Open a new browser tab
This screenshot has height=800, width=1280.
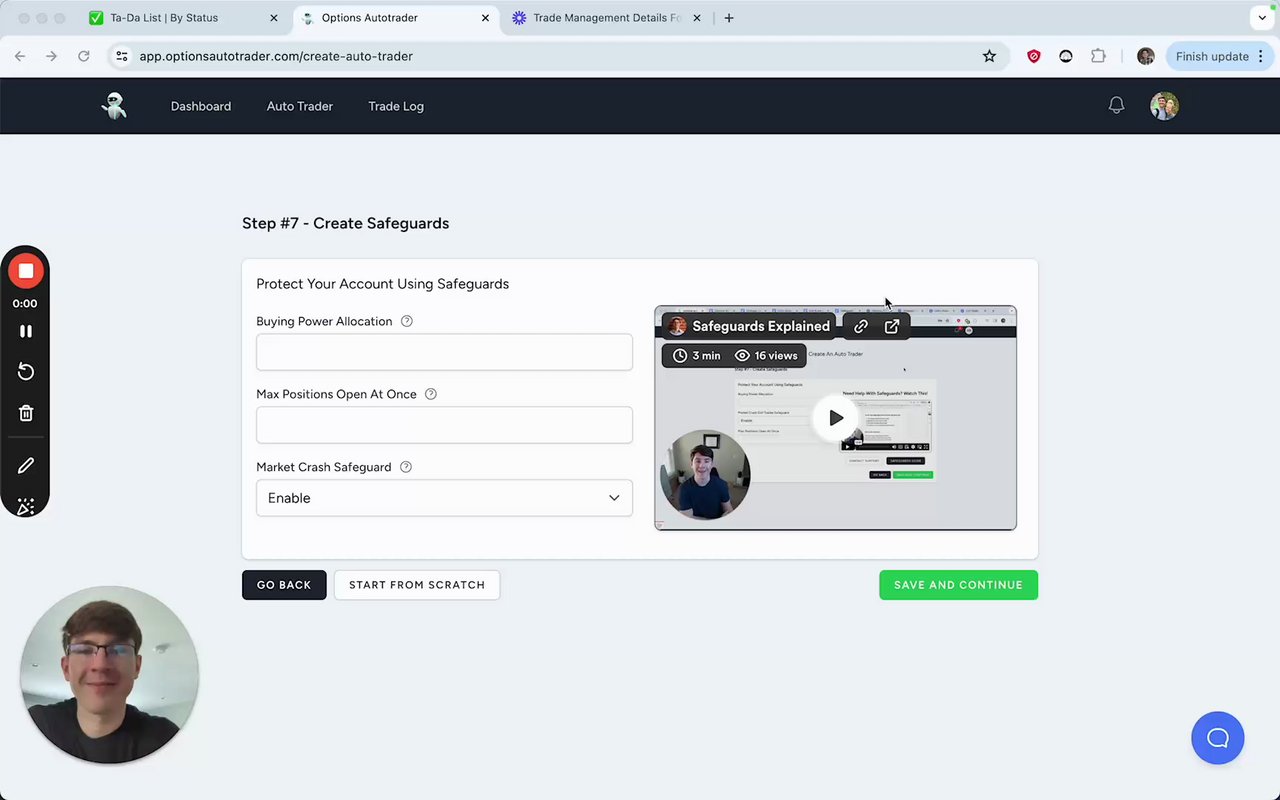pos(729,18)
